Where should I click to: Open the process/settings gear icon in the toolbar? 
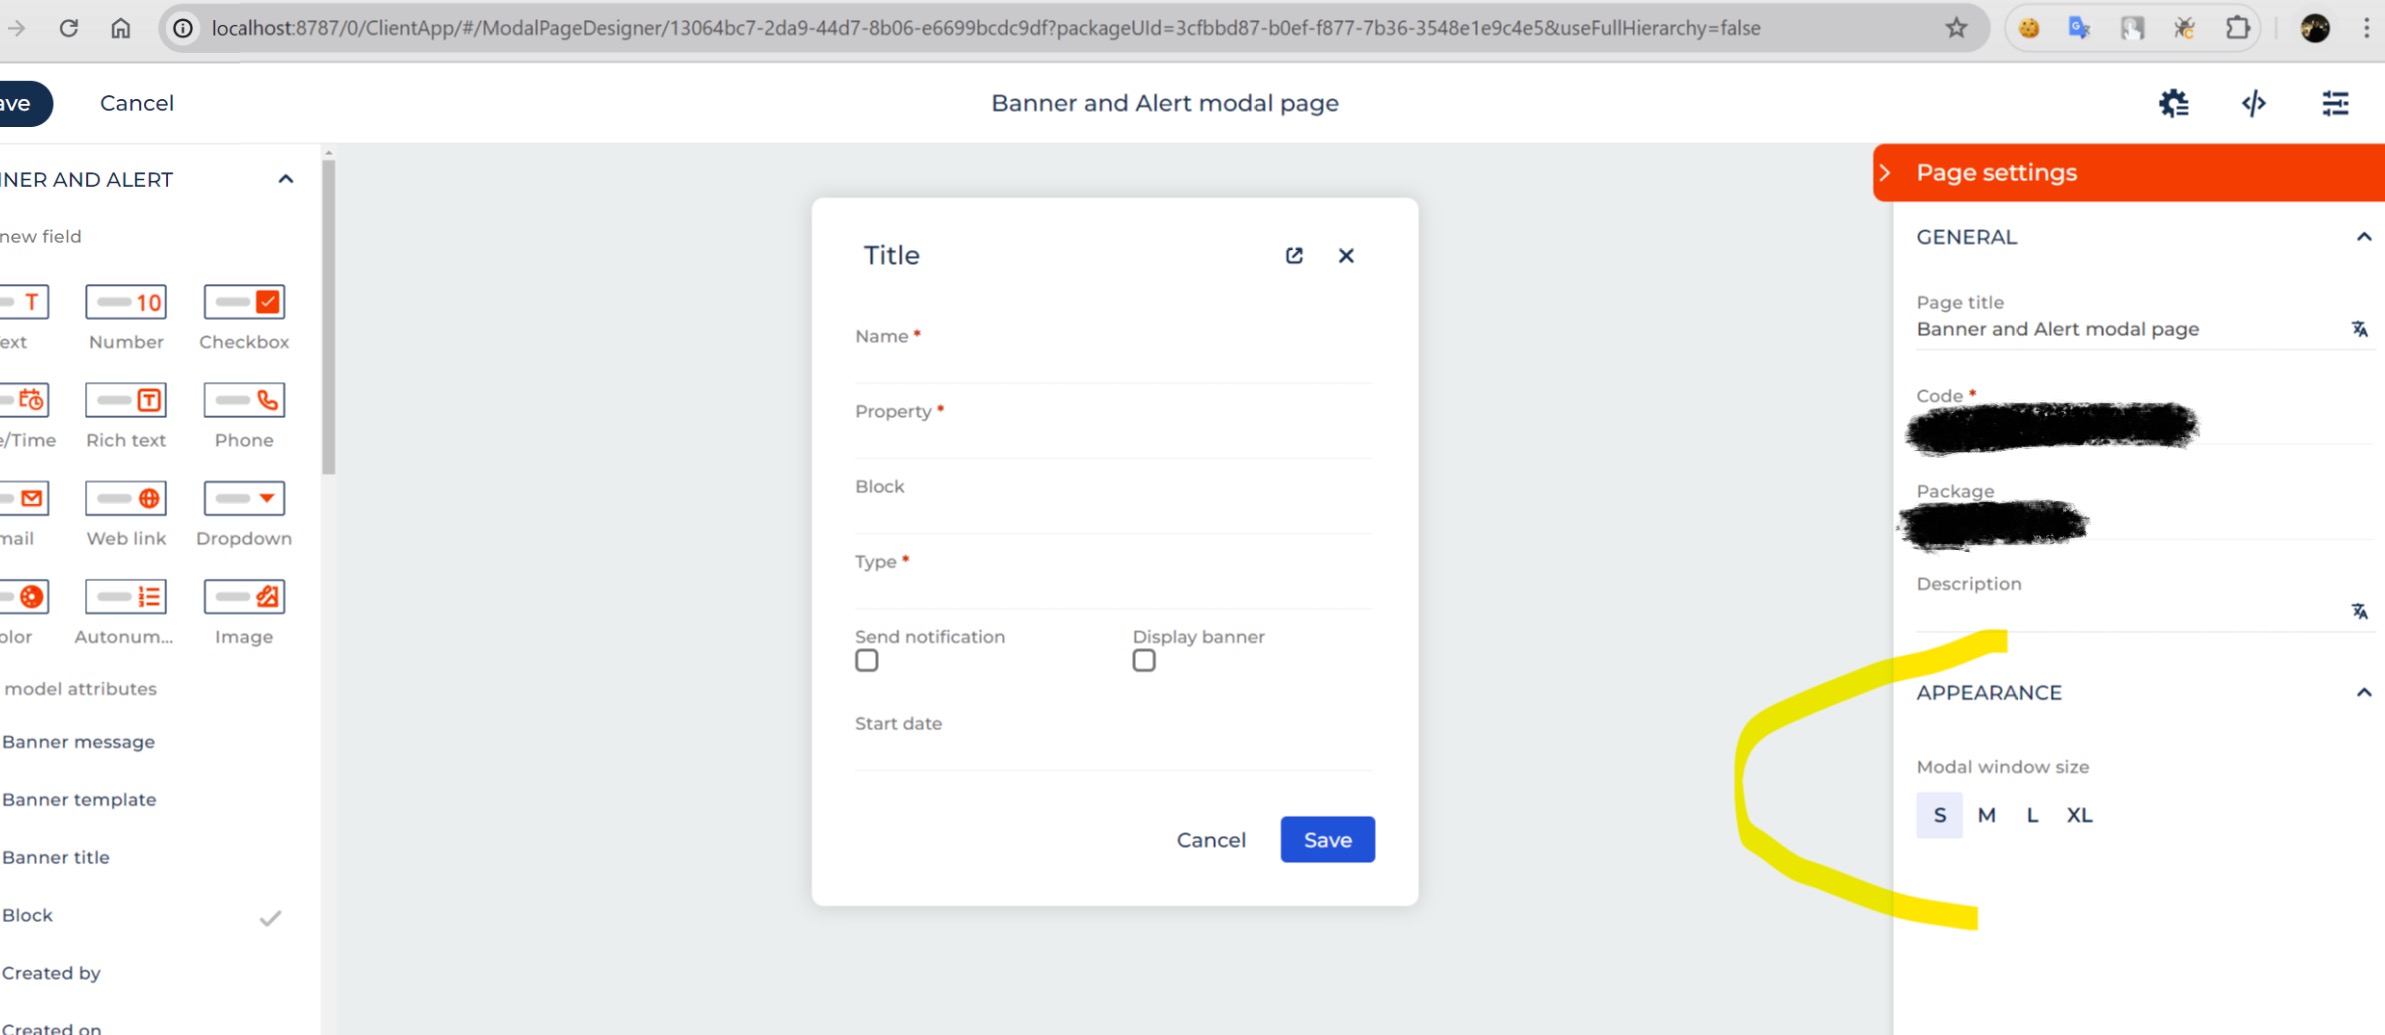2174,103
